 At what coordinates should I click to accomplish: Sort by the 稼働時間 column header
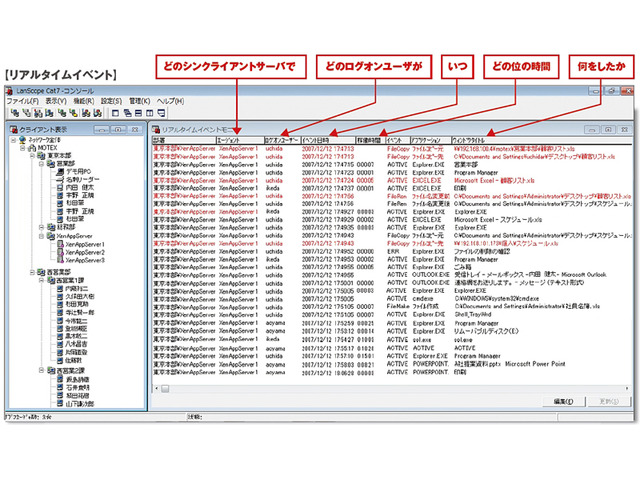(370, 140)
